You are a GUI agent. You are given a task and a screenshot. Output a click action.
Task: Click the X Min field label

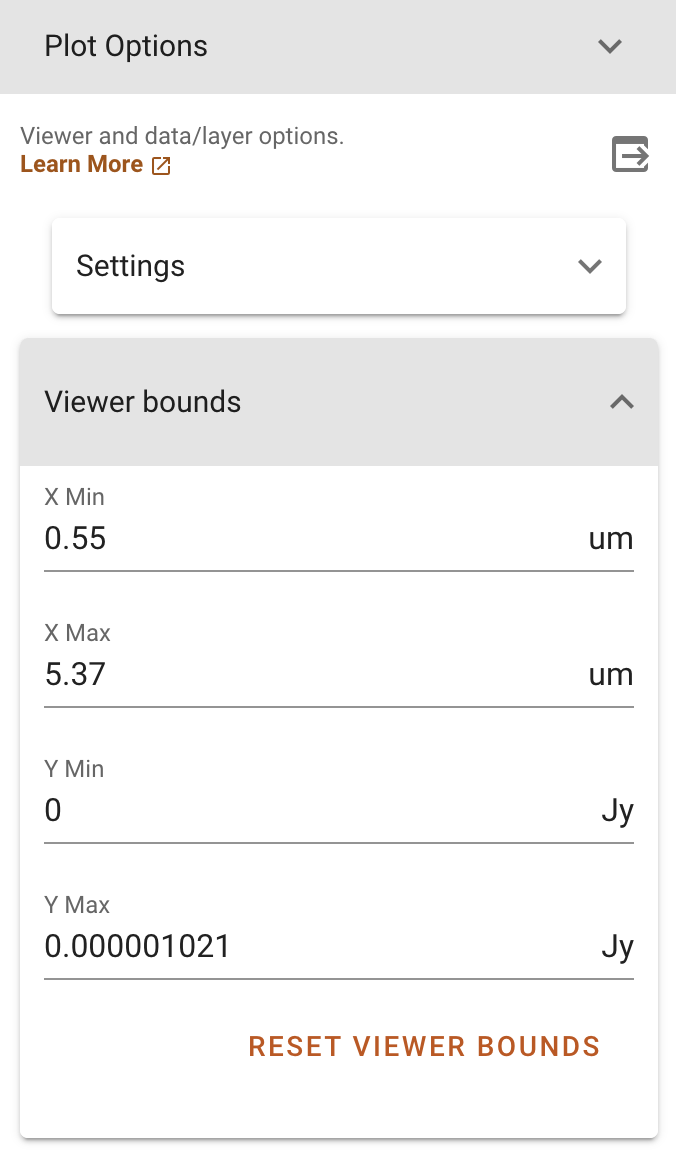pyautogui.click(x=74, y=497)
